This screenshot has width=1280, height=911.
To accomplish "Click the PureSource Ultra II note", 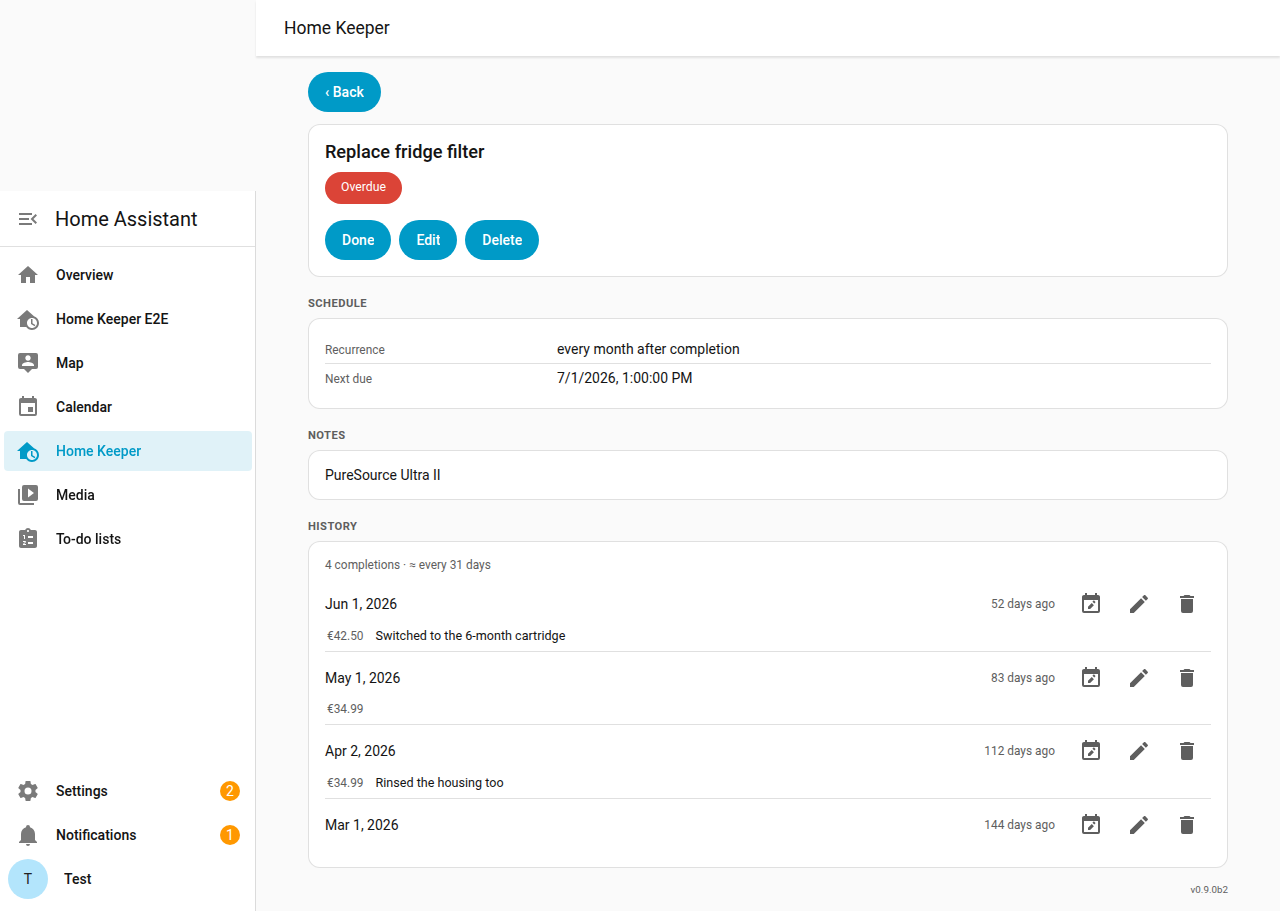I will pyautogui.click(x=383, y=475).
